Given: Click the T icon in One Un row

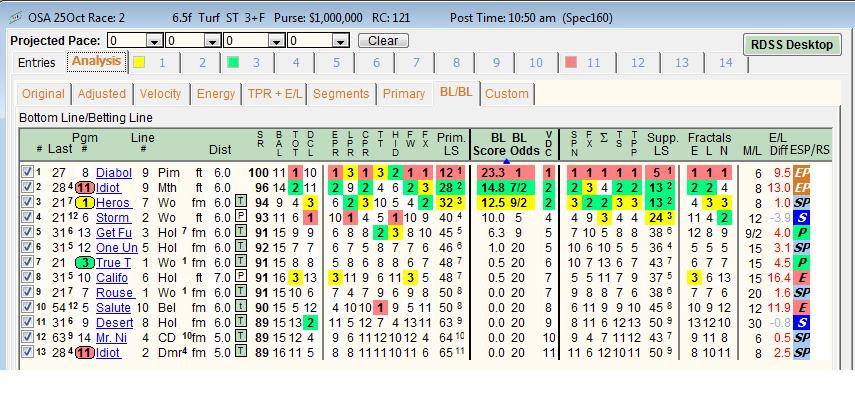Looking at the screenshot, I should point(240,248).
